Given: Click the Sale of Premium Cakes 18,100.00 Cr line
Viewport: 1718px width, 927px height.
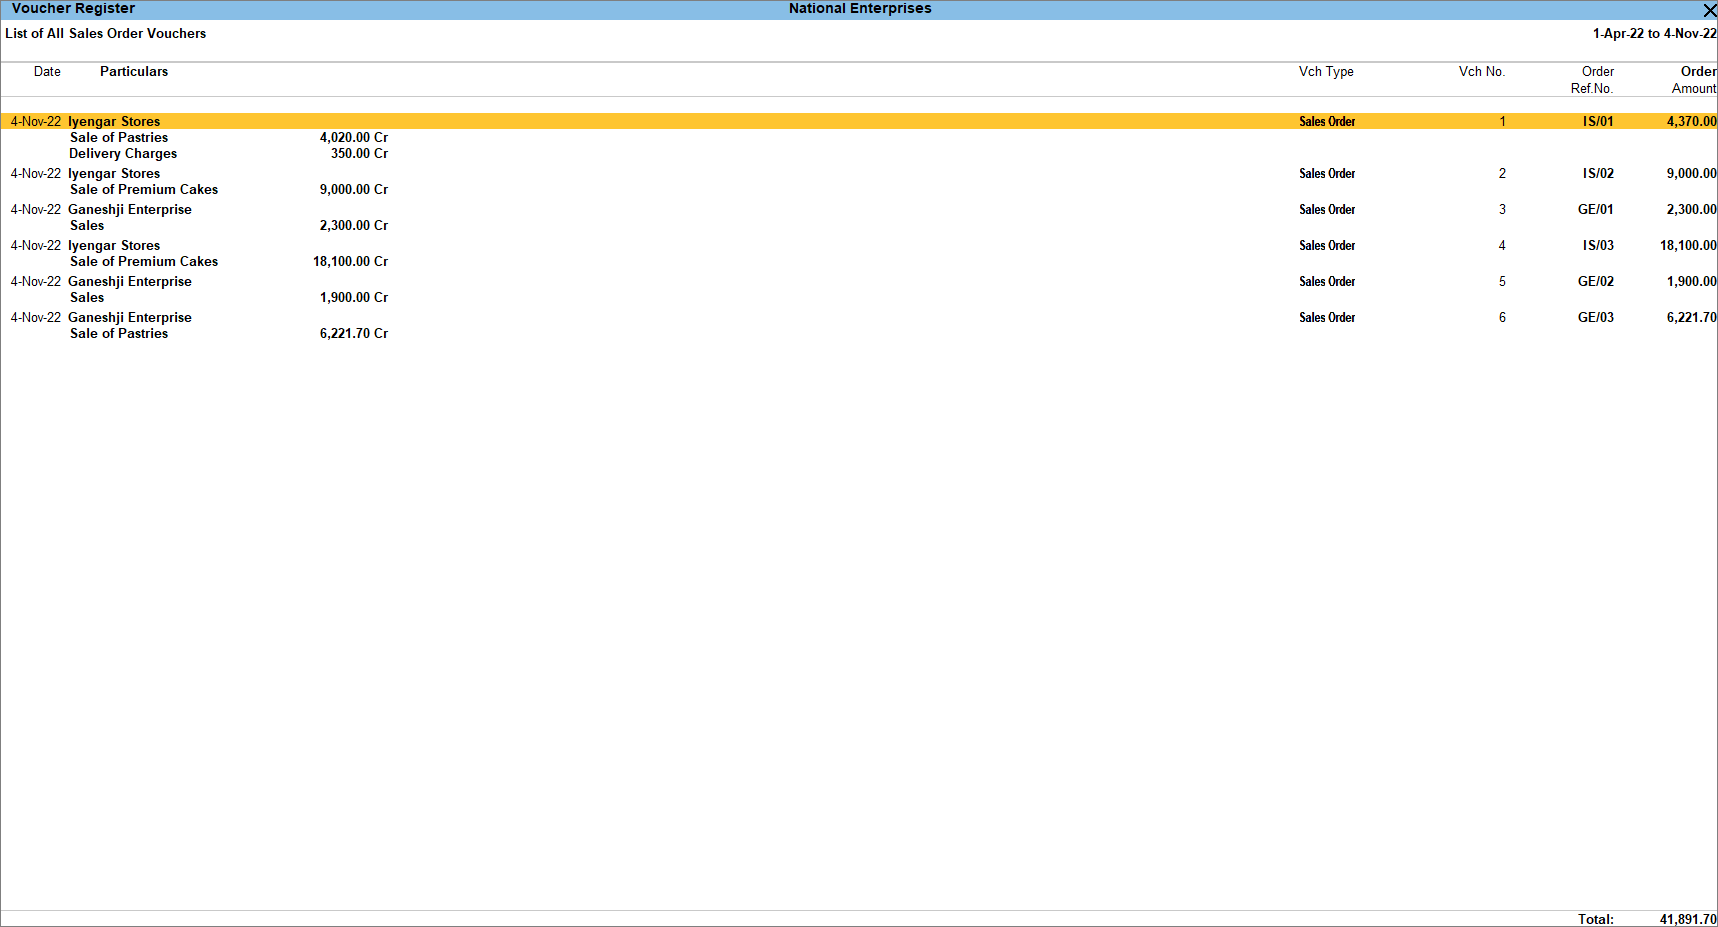Looking at the screenshot, I should coord(228,262).
